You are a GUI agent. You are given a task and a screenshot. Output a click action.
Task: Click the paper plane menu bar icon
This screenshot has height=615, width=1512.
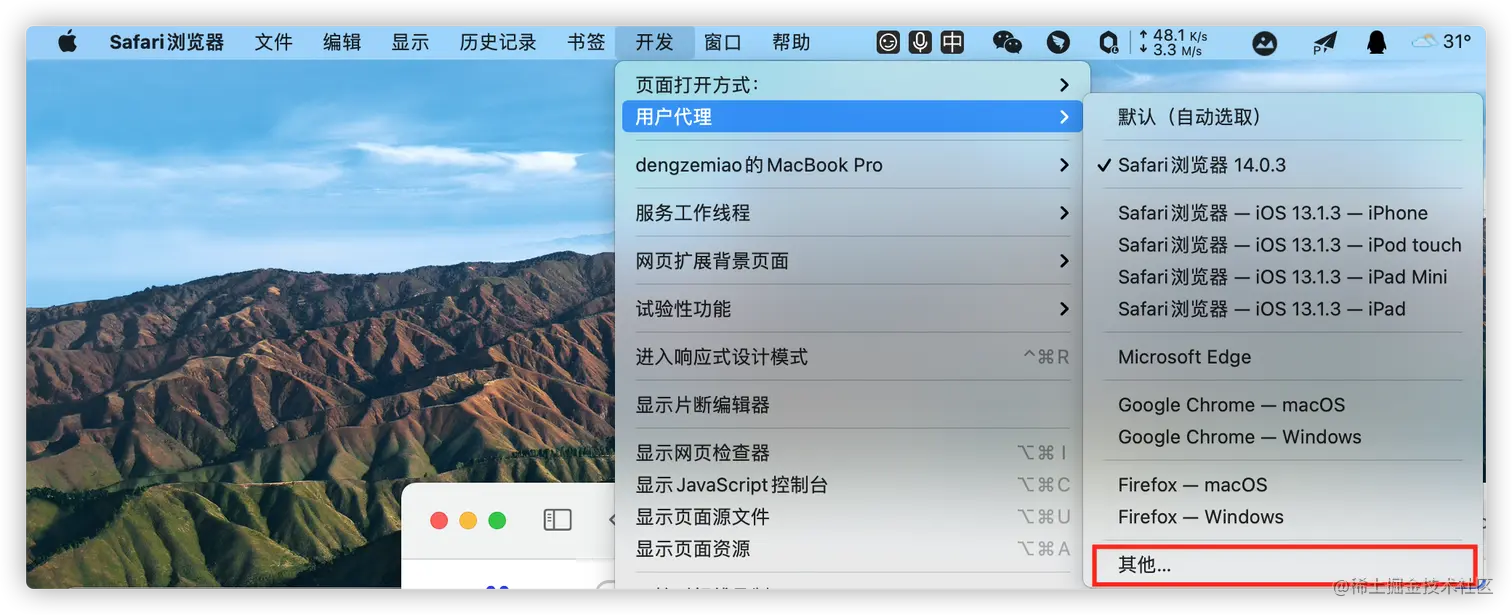click(1324, 42)
